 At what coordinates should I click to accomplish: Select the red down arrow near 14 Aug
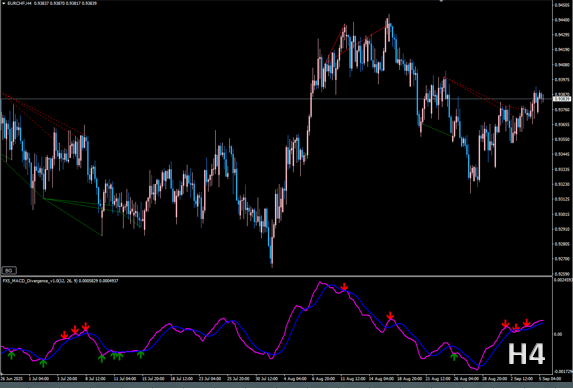(x=390, y=316)
